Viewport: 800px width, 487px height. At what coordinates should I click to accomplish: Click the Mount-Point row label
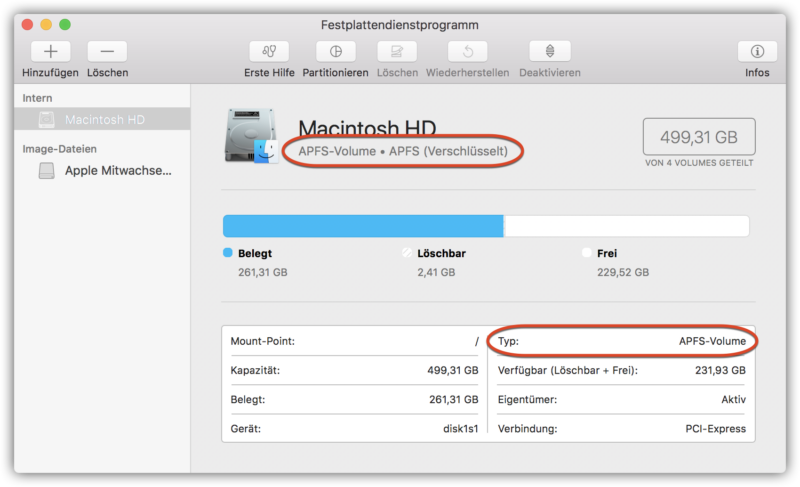point(263,341)
